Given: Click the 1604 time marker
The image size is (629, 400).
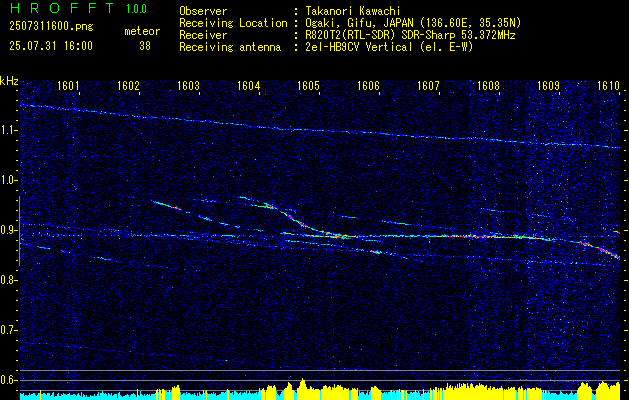Looking at the screenshot, I should point(248,85).
